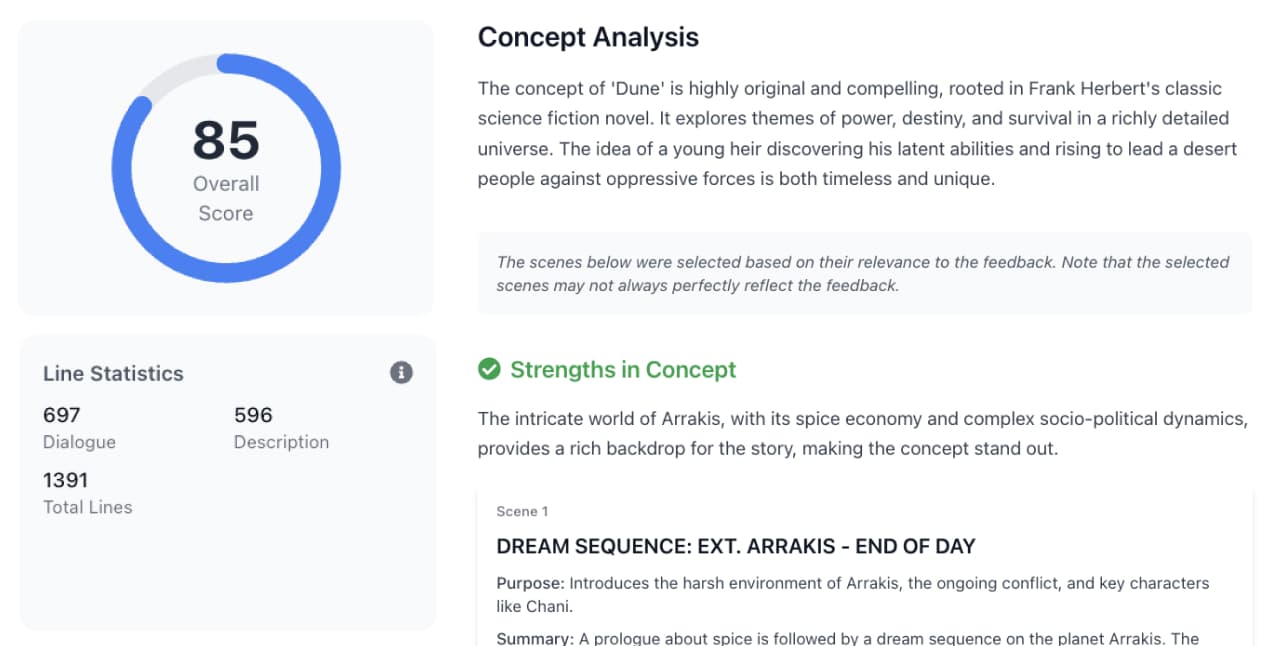
Task: Click the 1391 Total Lines value
Action: pos(66,480)
